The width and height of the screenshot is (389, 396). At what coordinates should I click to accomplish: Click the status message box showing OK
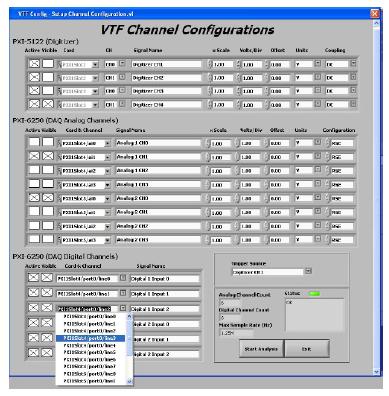314,315
